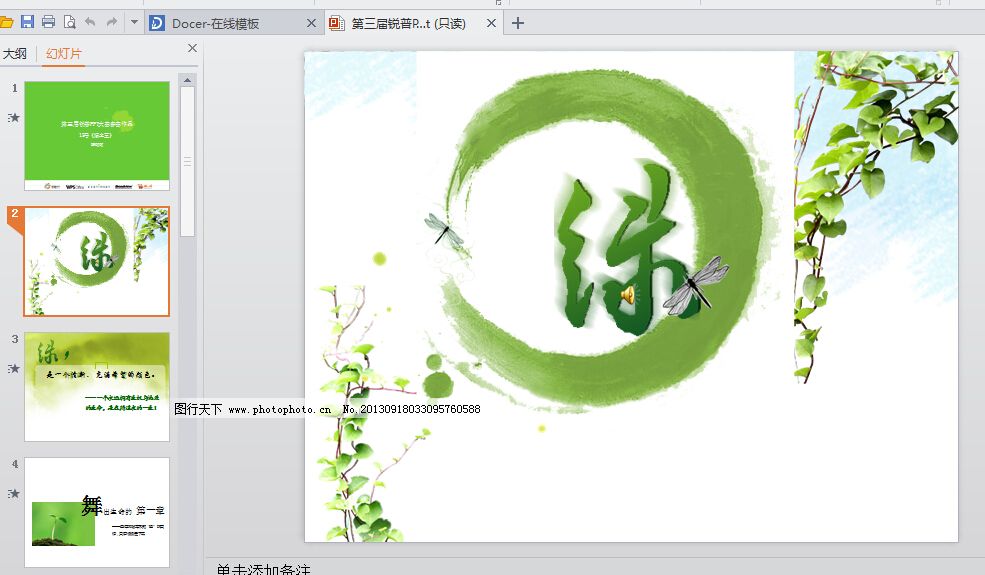Click the sound speaker icon on slide
Screen dimensions: 985x575
[628, 295]
